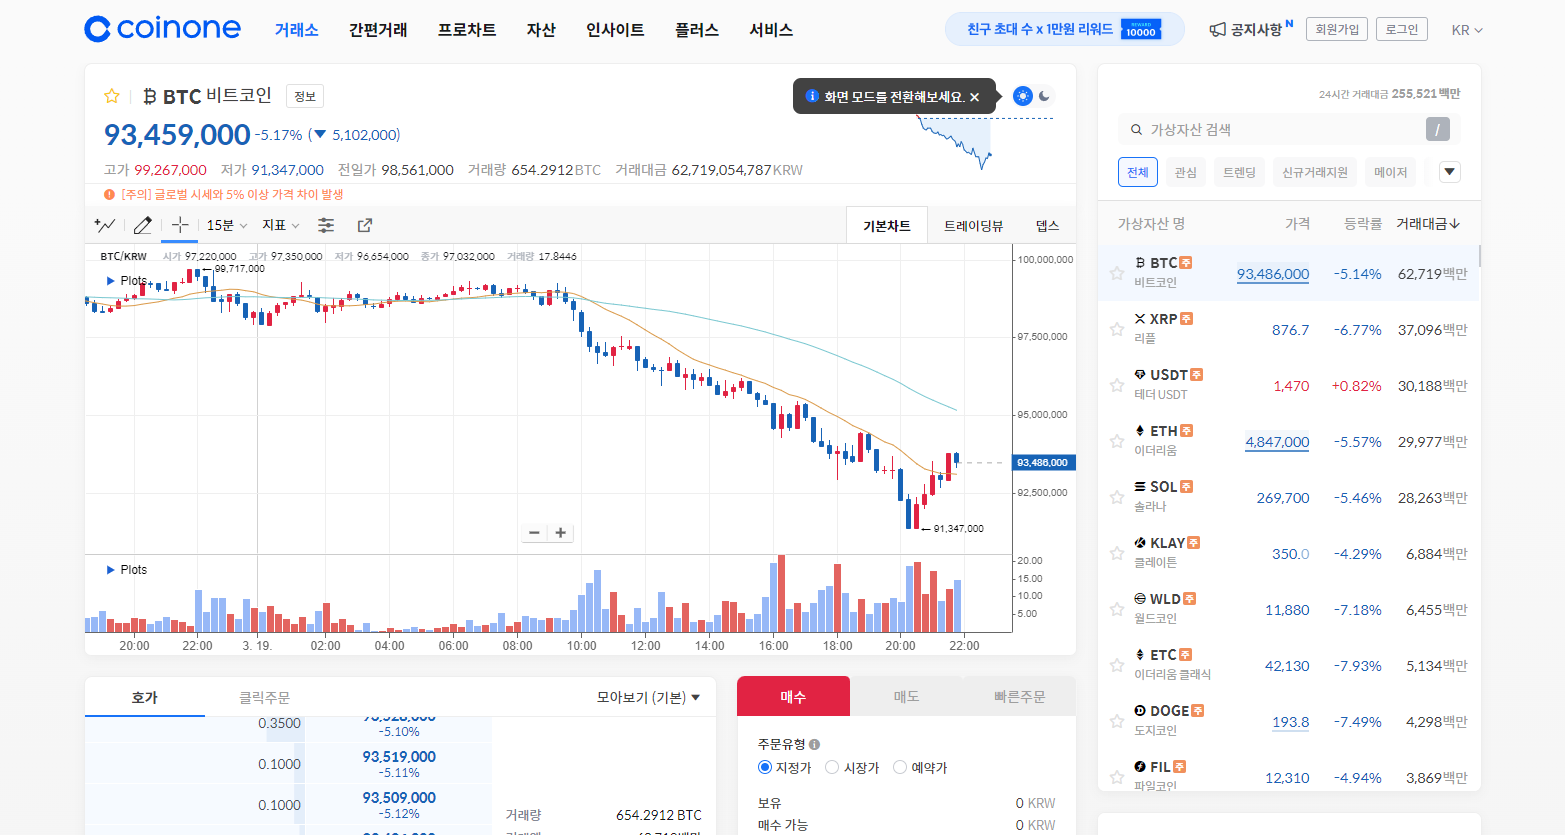Open the 자산 menu
This screenshot has height=835, width=1565.
click(x=541, y=30)
